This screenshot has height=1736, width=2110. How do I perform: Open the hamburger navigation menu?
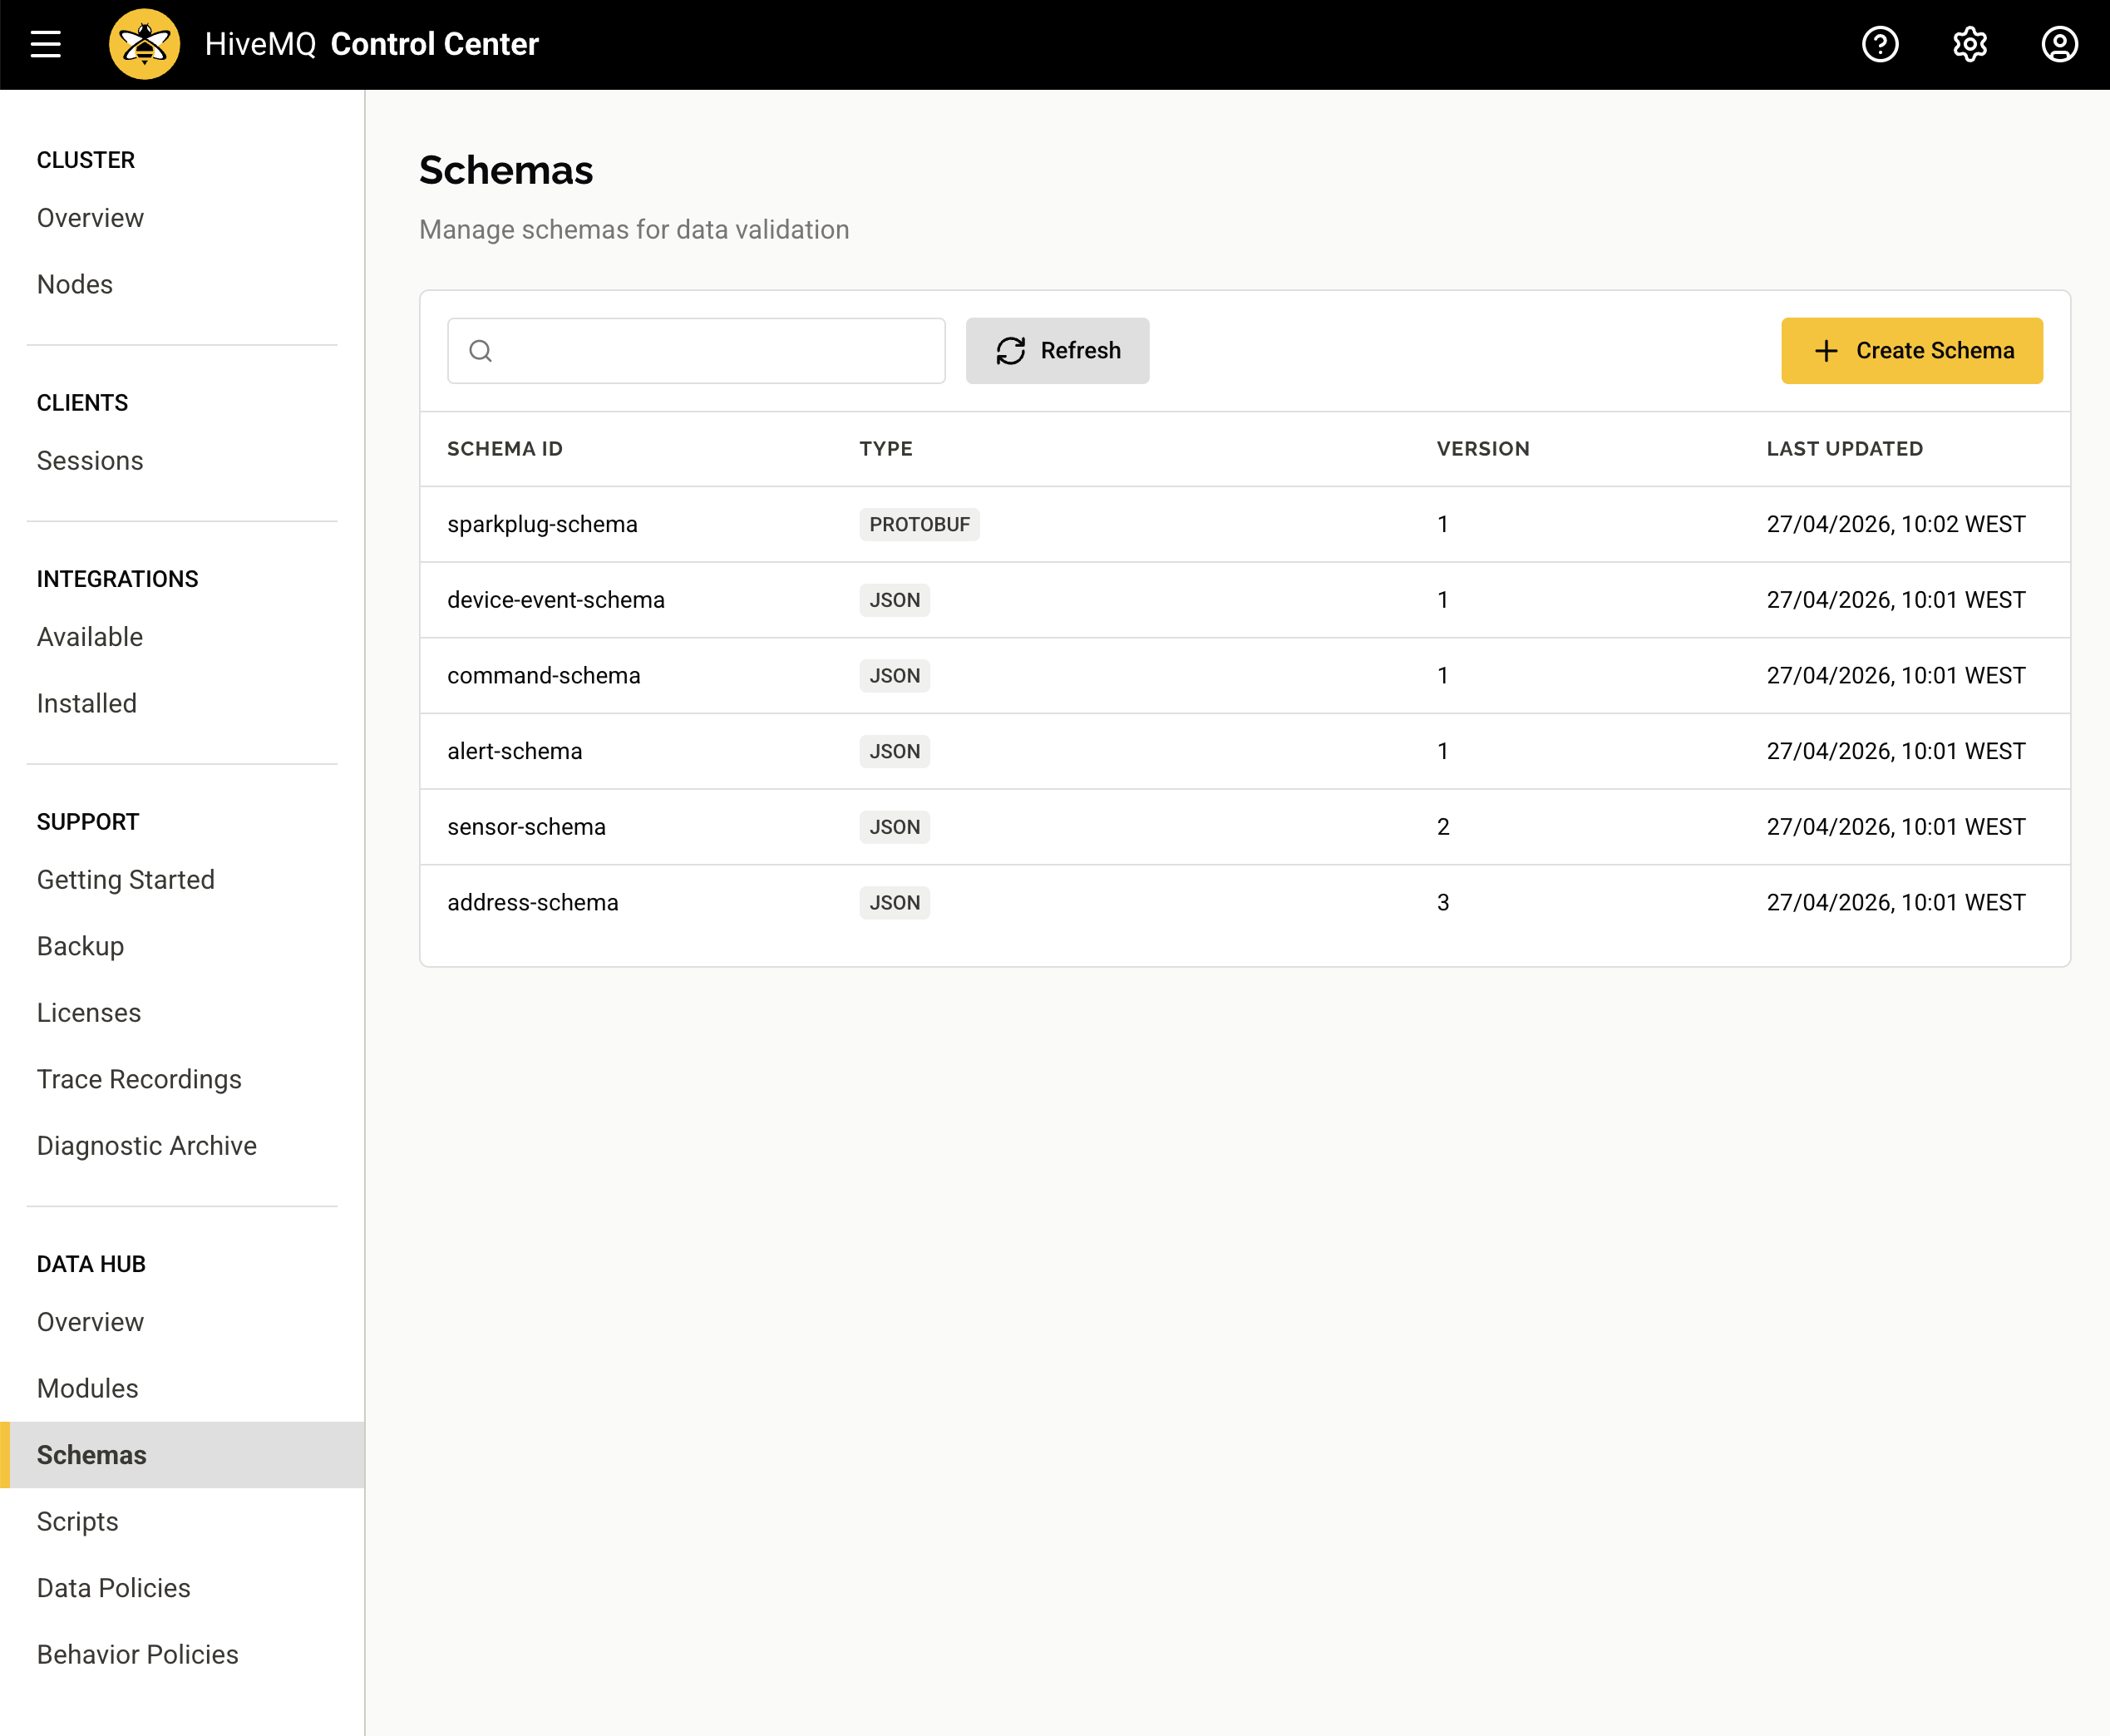coord(44,43)
